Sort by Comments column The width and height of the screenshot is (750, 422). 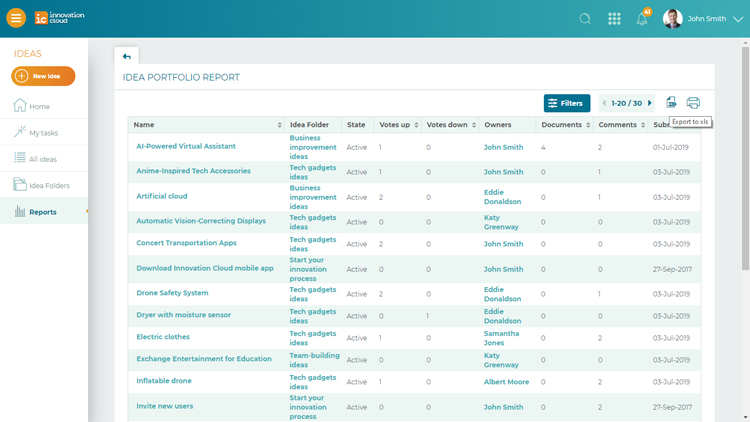point(643,125)
